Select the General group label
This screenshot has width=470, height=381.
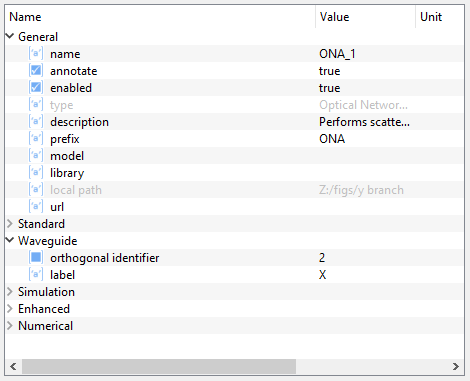[38, 37]
